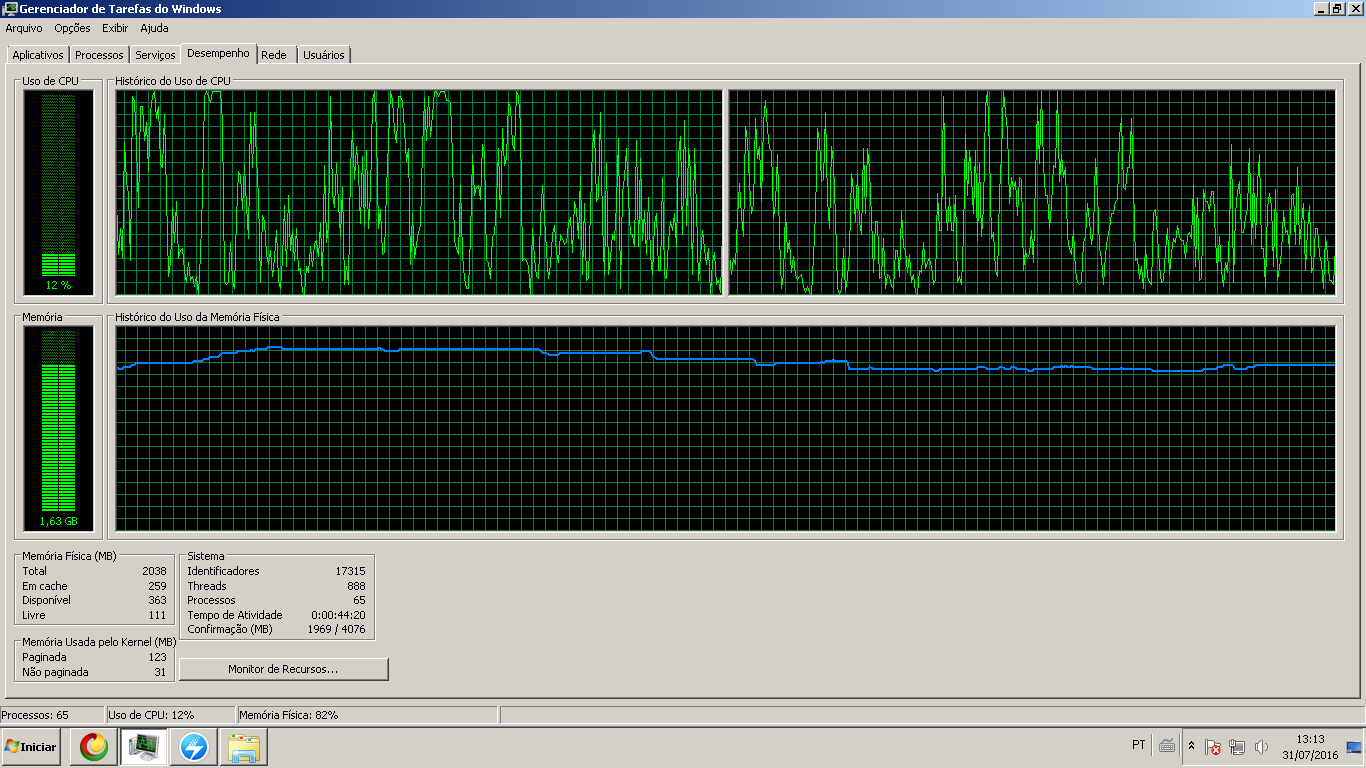Minimize the Task Manager window

1320,9
